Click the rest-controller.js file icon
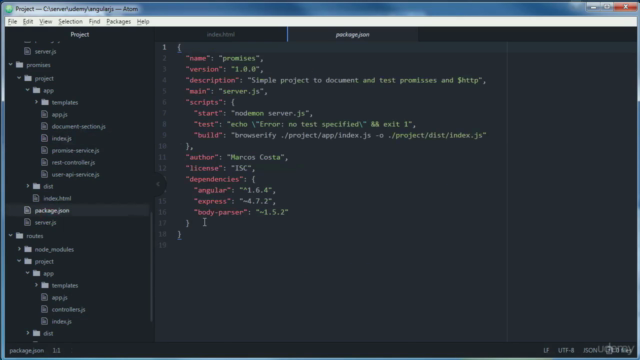 (x=44, y=162)
